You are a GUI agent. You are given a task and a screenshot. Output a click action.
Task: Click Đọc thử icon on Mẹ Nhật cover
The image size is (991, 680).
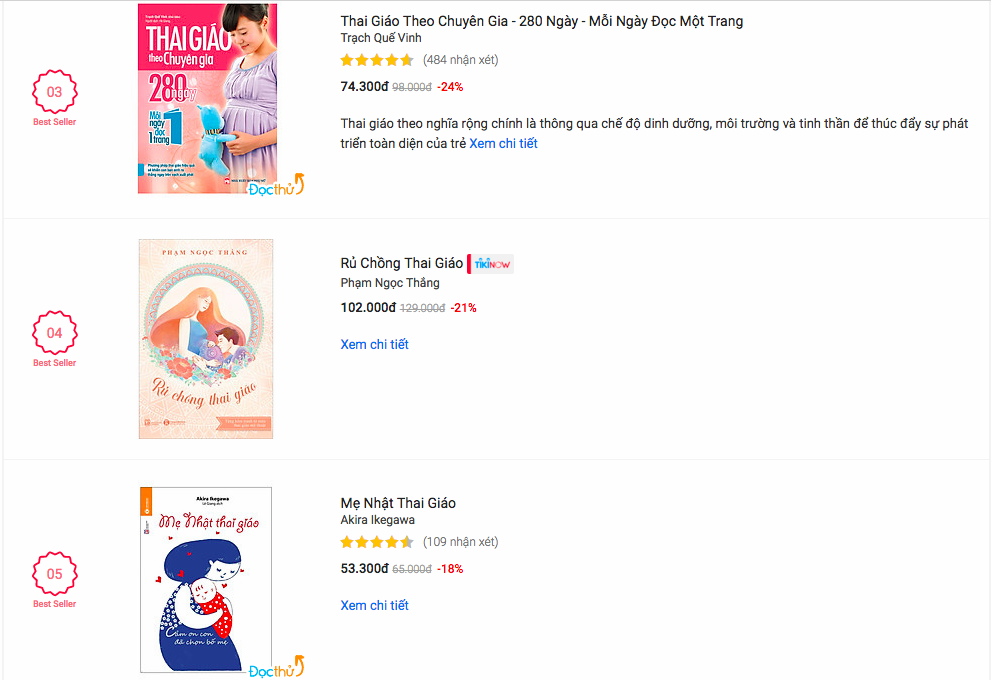[x=276, y=668]
